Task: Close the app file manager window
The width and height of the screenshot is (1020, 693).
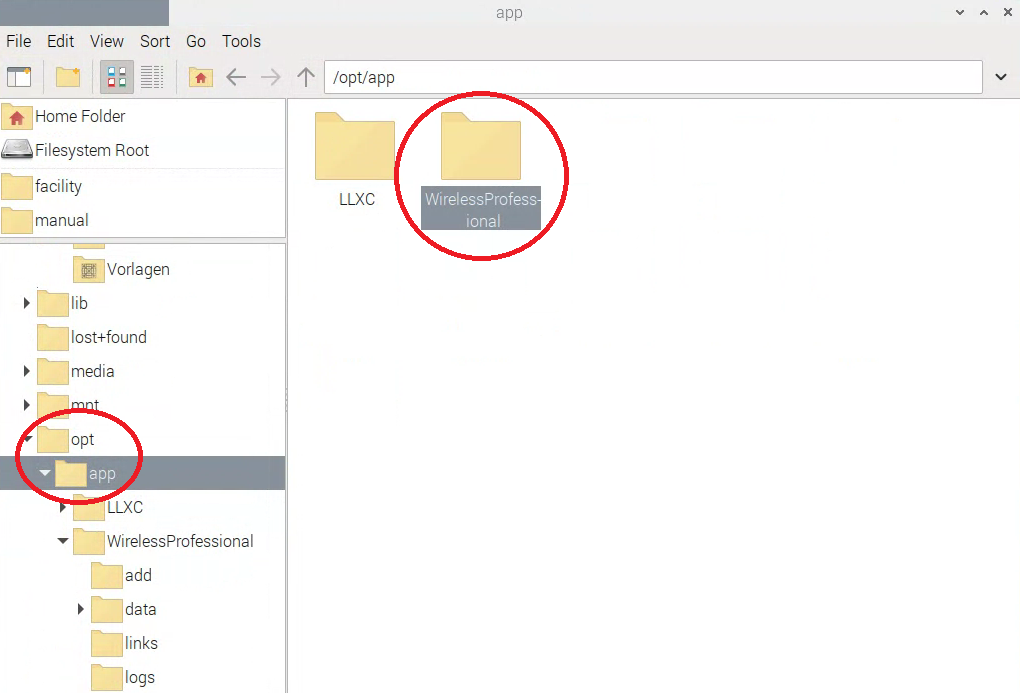Action: [1008, 12]
